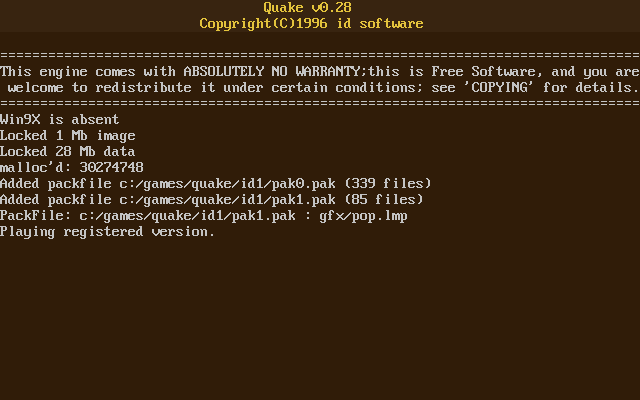Viewport: 640px width, 400px height.
Task: Click the pak0.pak packfile path
Action: point(228,184)
